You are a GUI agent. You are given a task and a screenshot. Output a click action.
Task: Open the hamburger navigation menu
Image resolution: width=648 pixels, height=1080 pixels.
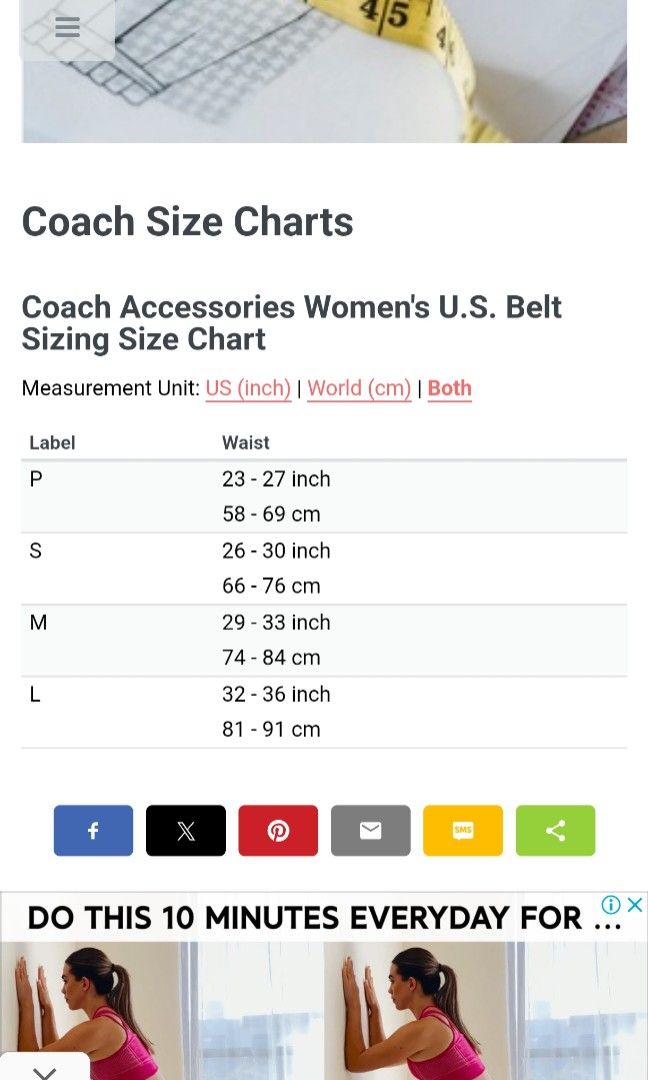pyautogui.click(x=67, y=27)
